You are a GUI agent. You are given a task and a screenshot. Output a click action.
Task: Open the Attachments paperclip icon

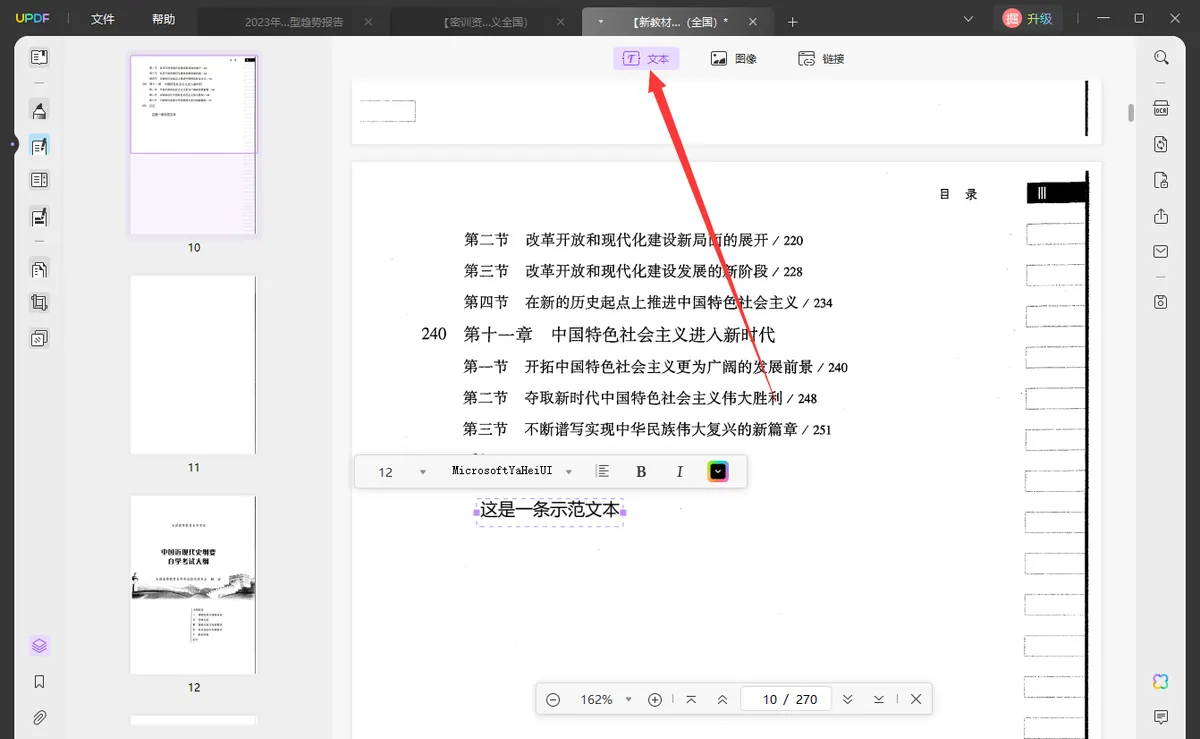pos(39,717)
